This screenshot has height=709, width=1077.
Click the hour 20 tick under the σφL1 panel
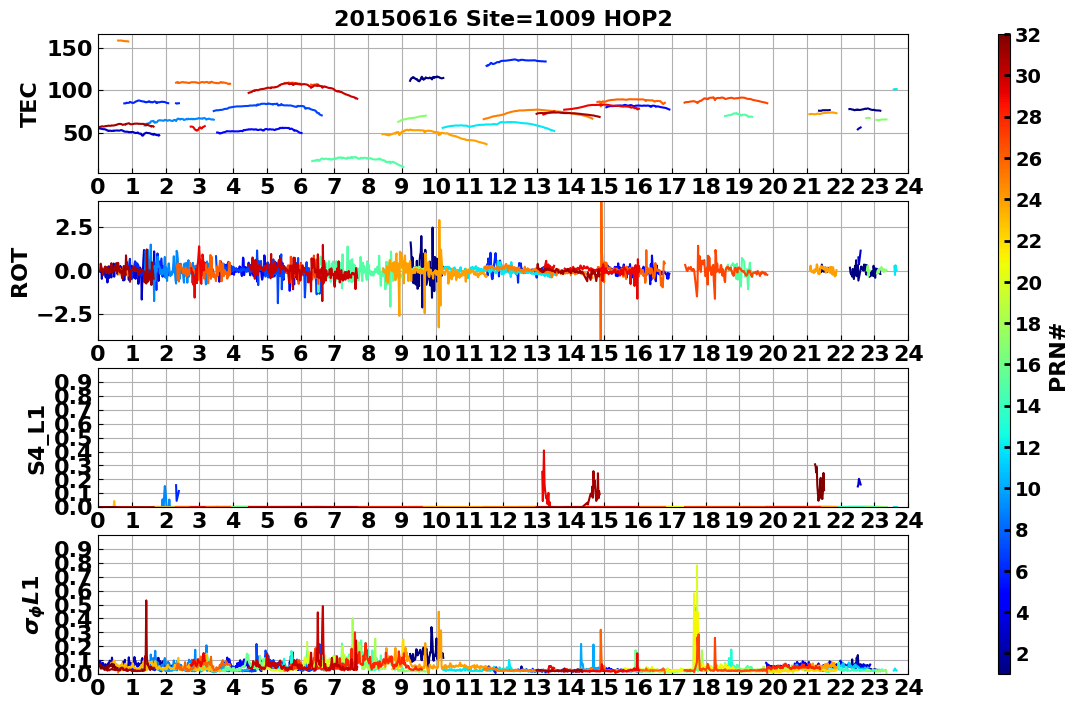(773, 687)
